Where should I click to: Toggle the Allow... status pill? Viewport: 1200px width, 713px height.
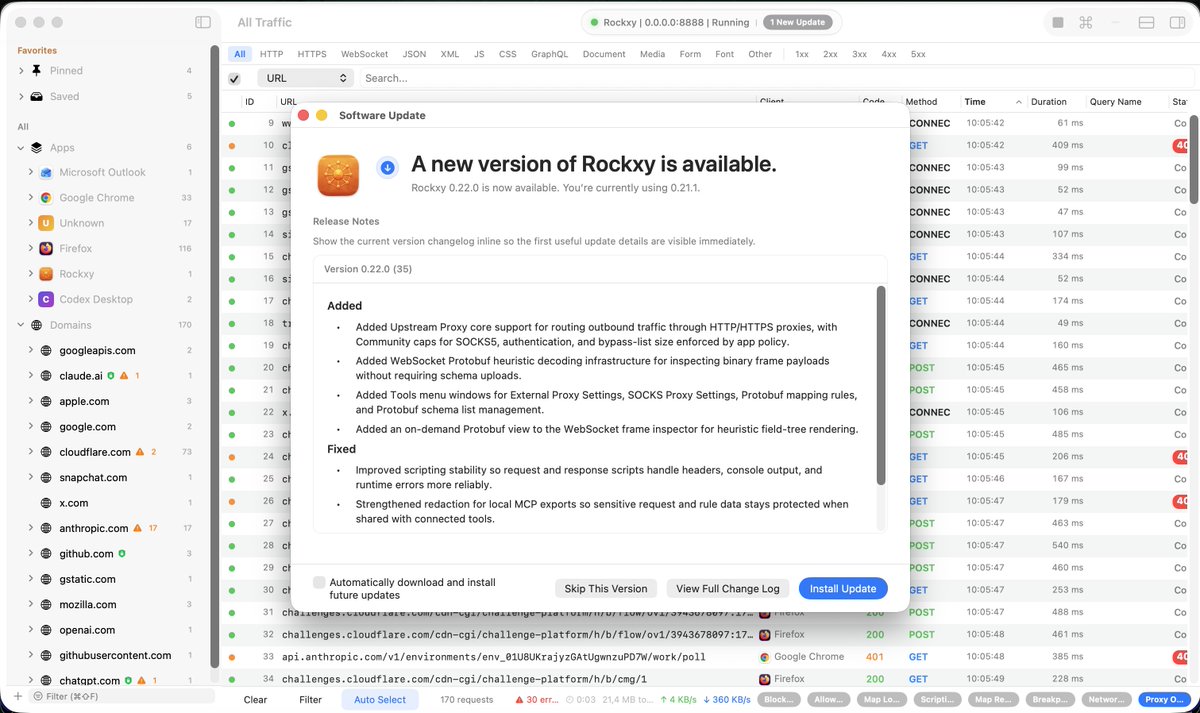click(x=828, y=700)
